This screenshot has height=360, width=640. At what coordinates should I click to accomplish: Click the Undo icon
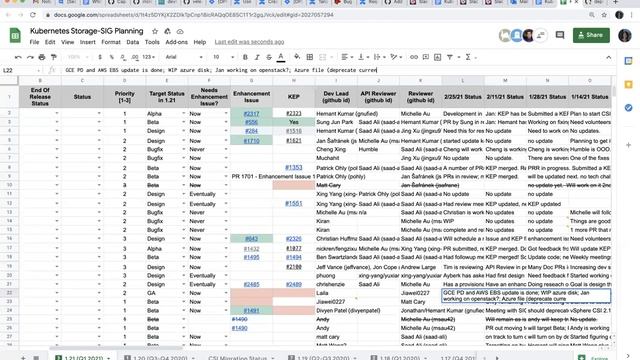click(x=18, y=57)
